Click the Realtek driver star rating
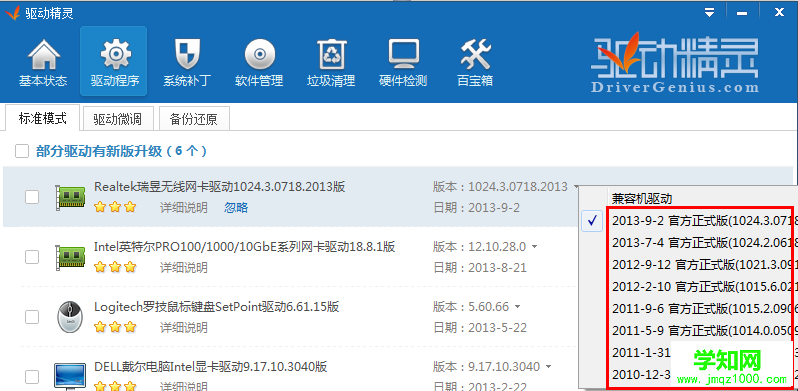This screenshot has width=798, height=391. pyautogui.click(x=115, y=207)
